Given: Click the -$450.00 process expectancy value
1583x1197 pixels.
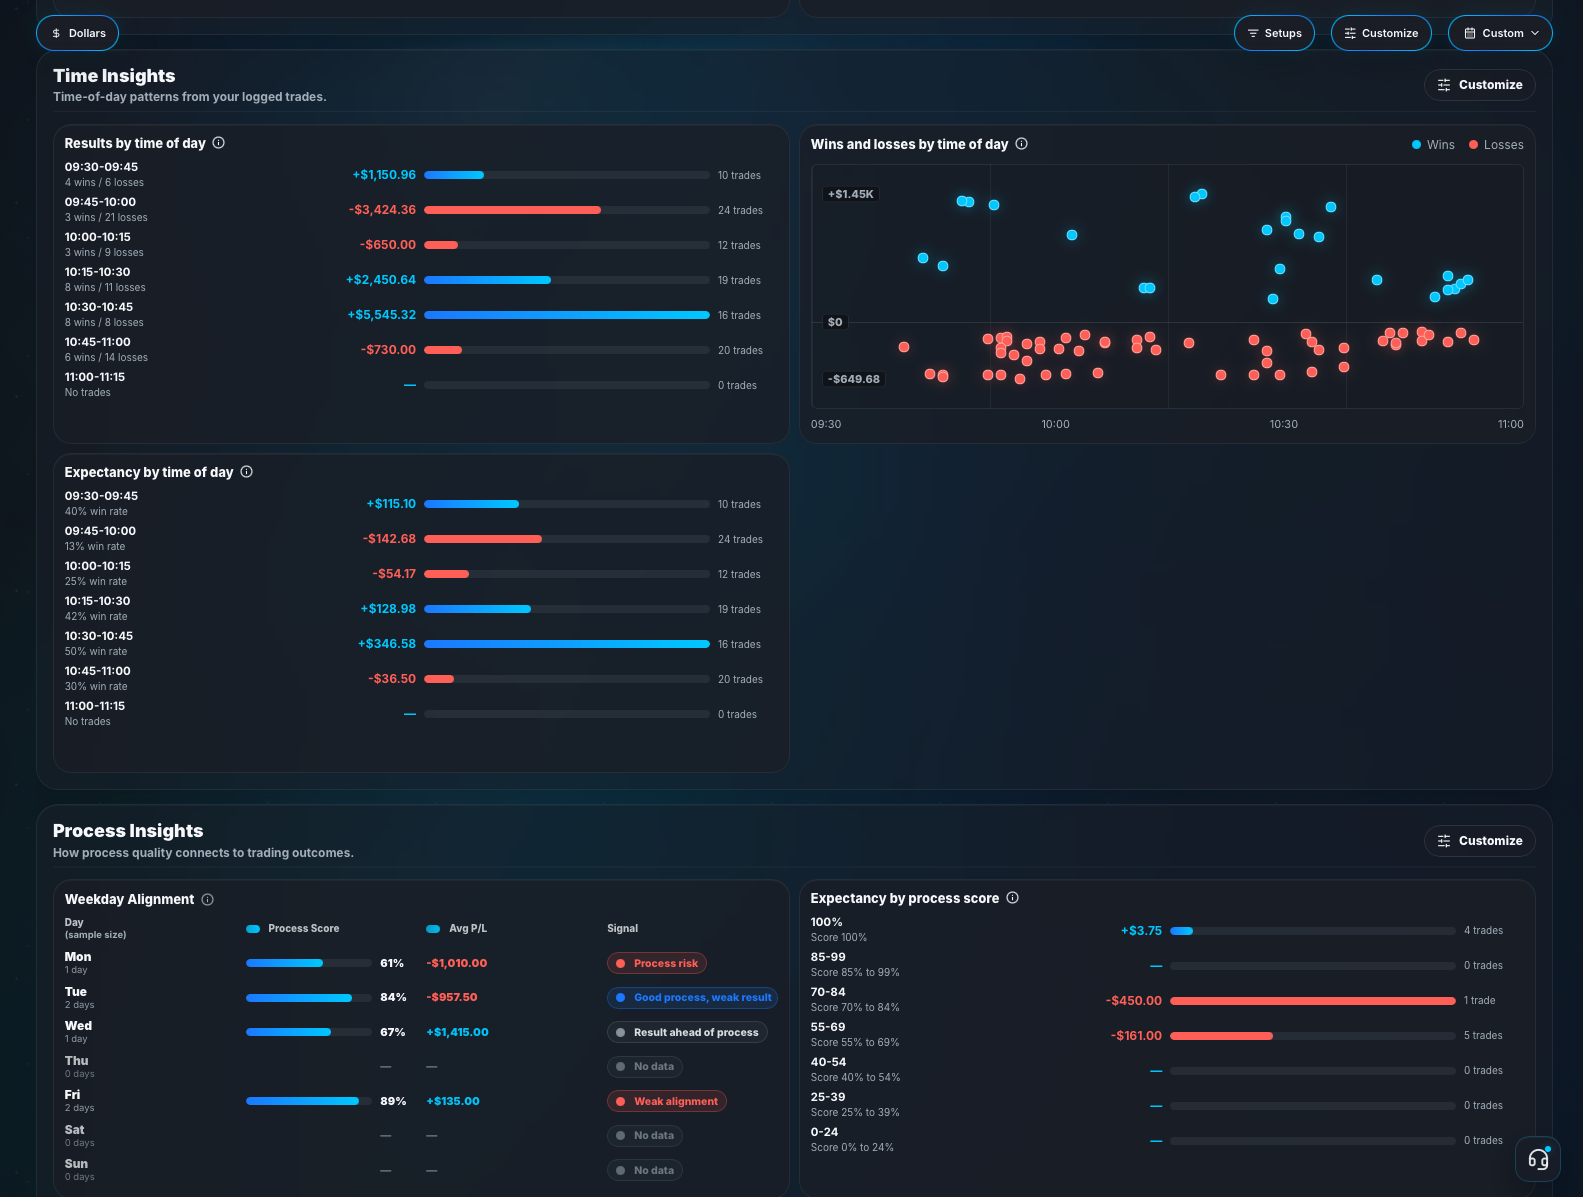Looking at the screenshot, I should 1134,1000.
